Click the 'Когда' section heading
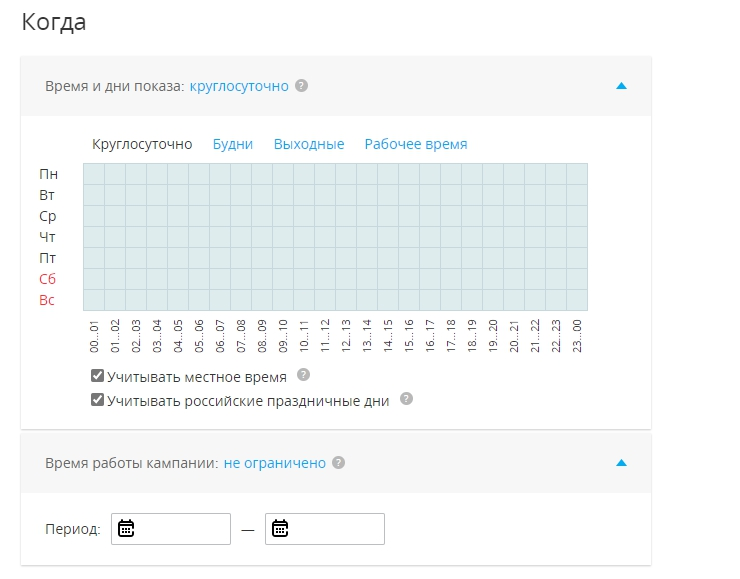740x579 pixels. (x=54, y=22)
